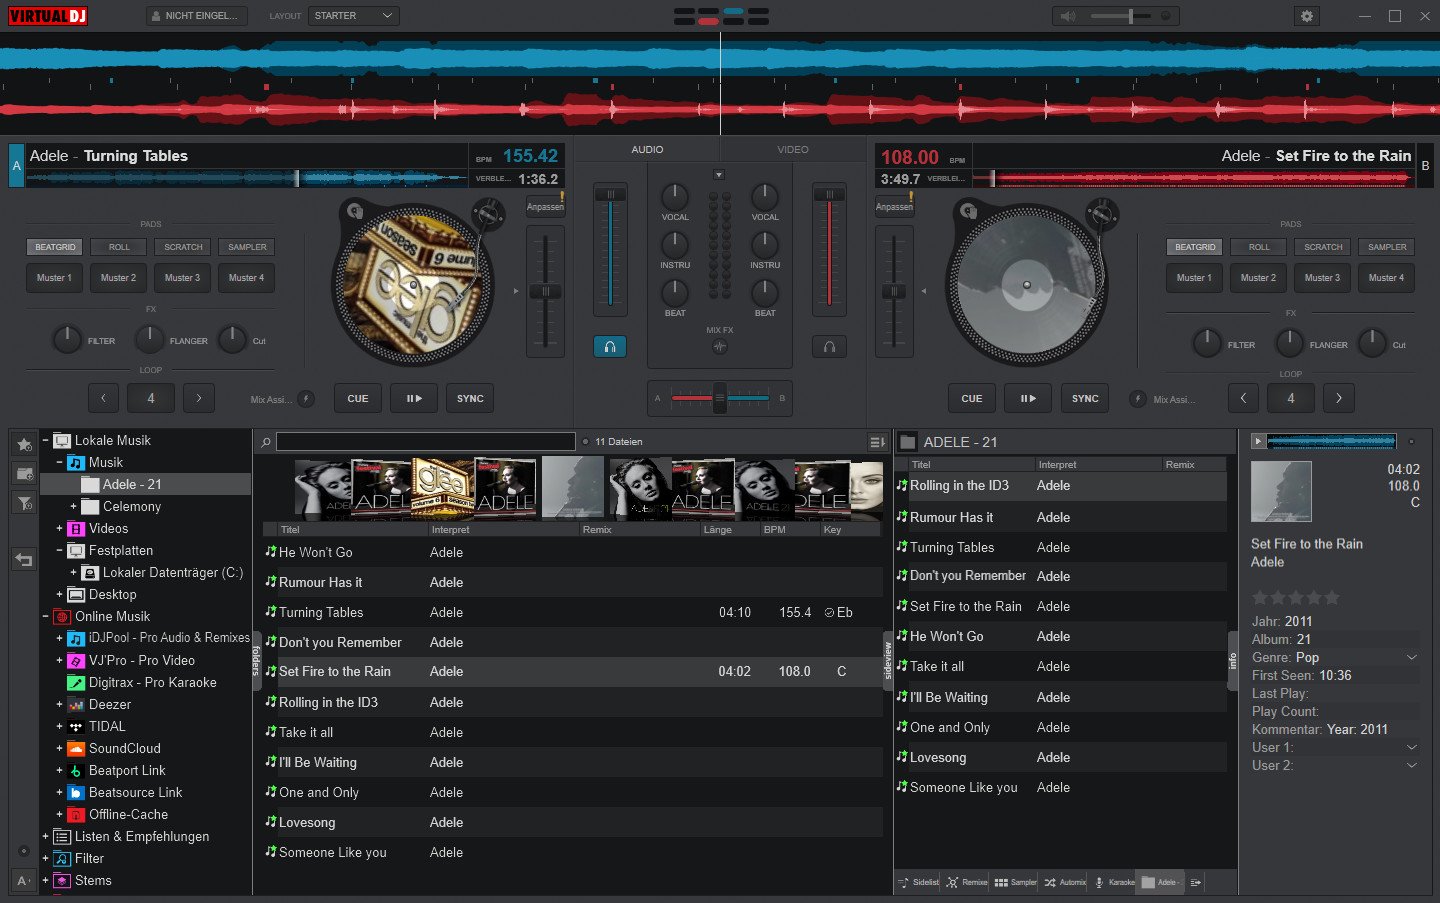Click the browser search input field
1440x903 pixels.
tap(426, 442)
